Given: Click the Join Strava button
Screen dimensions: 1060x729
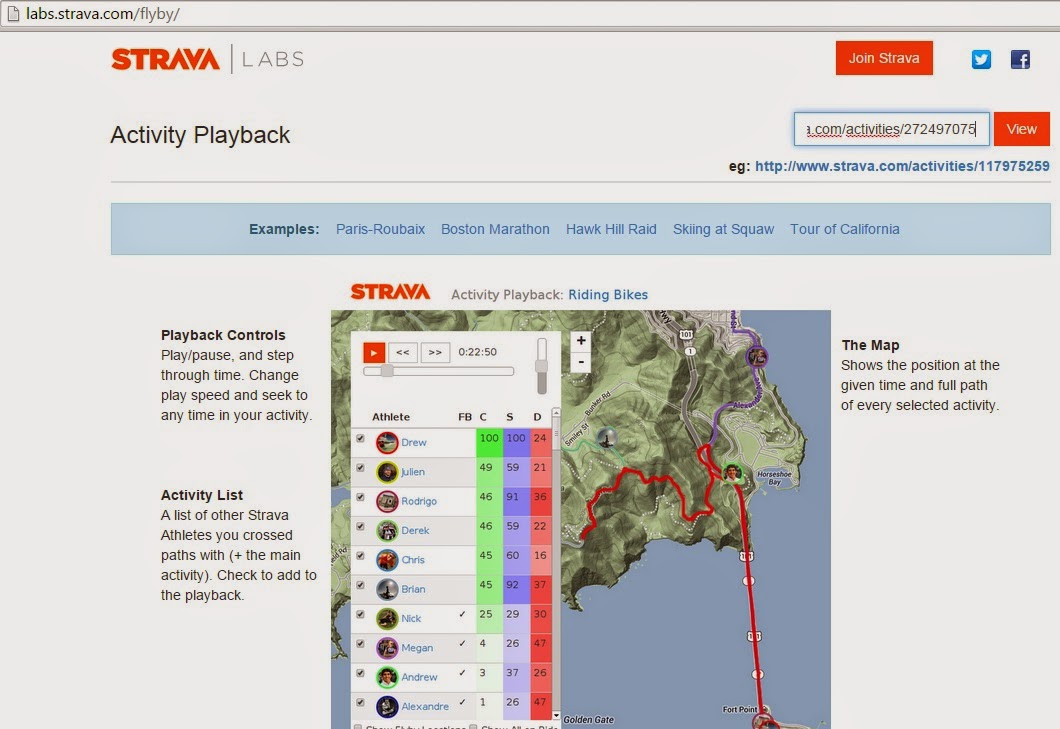Looking at the screenshot, I should click(884, 58).
